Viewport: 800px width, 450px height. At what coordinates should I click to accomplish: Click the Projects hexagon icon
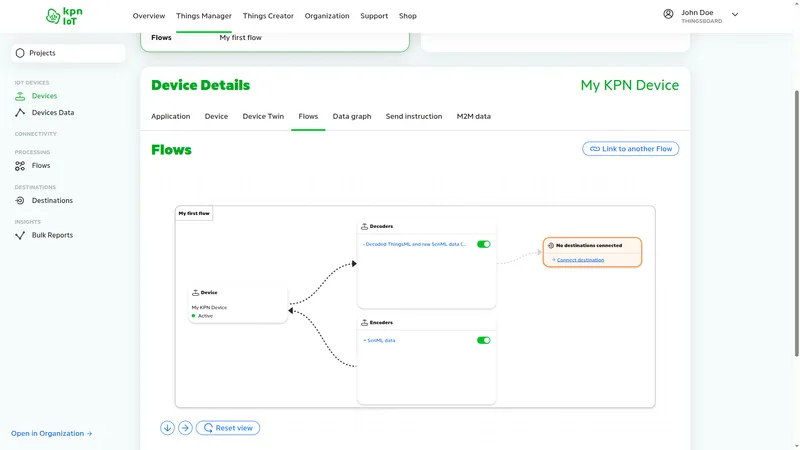[20, 53]
